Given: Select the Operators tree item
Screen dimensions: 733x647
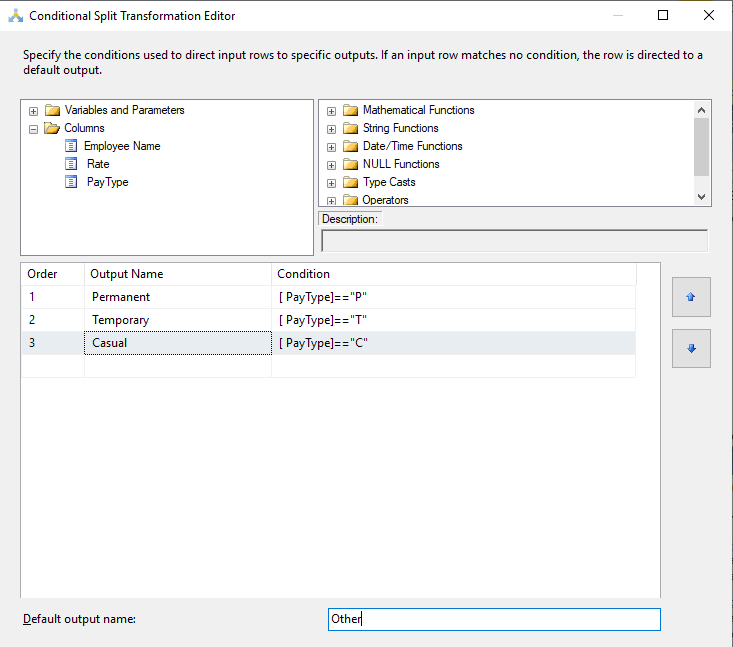Looking at the screenshot, I should (385, 200).
